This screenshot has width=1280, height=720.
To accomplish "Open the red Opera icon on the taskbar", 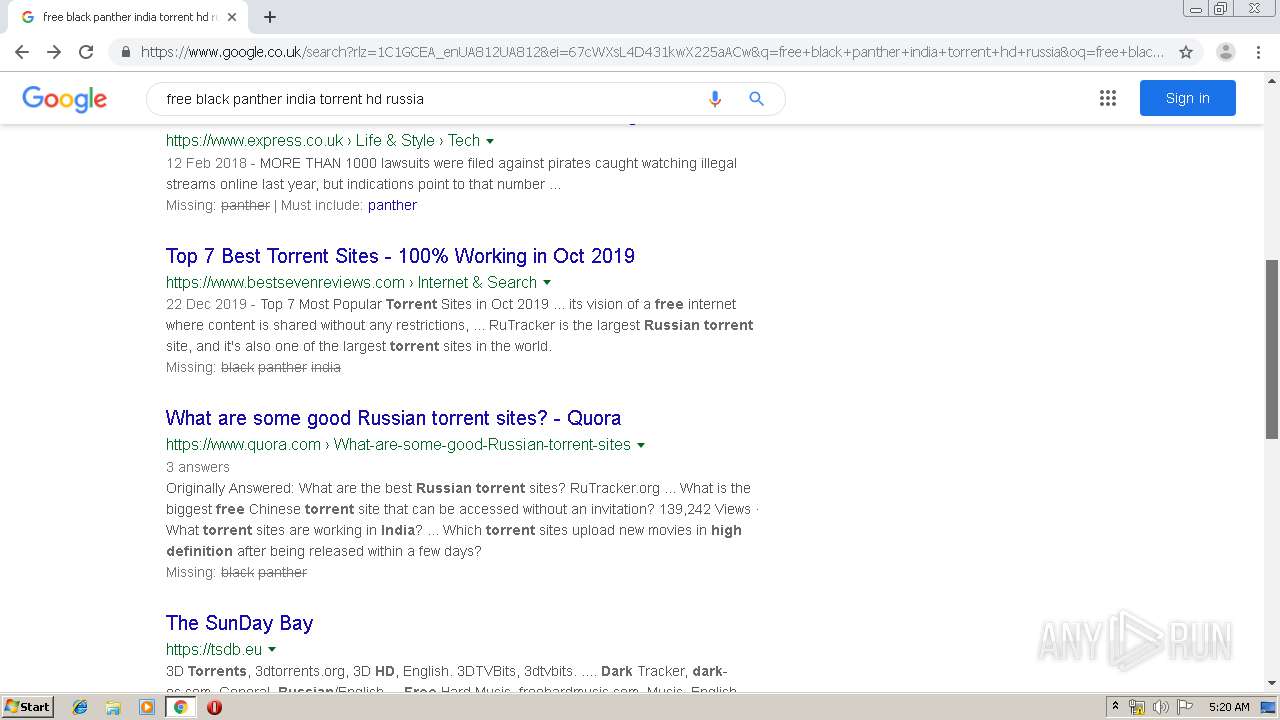I will pyautogui.click(x=214, y=707).
